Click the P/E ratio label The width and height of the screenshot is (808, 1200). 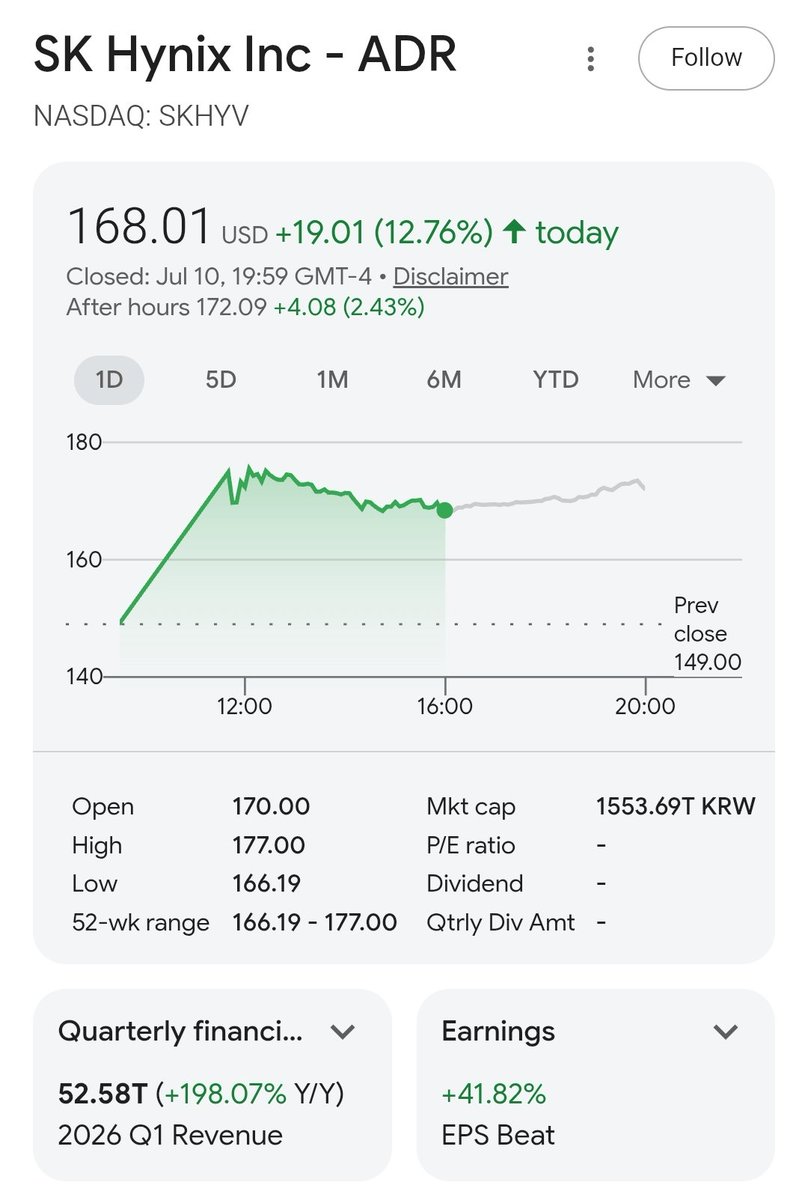(x=471, y=845)
